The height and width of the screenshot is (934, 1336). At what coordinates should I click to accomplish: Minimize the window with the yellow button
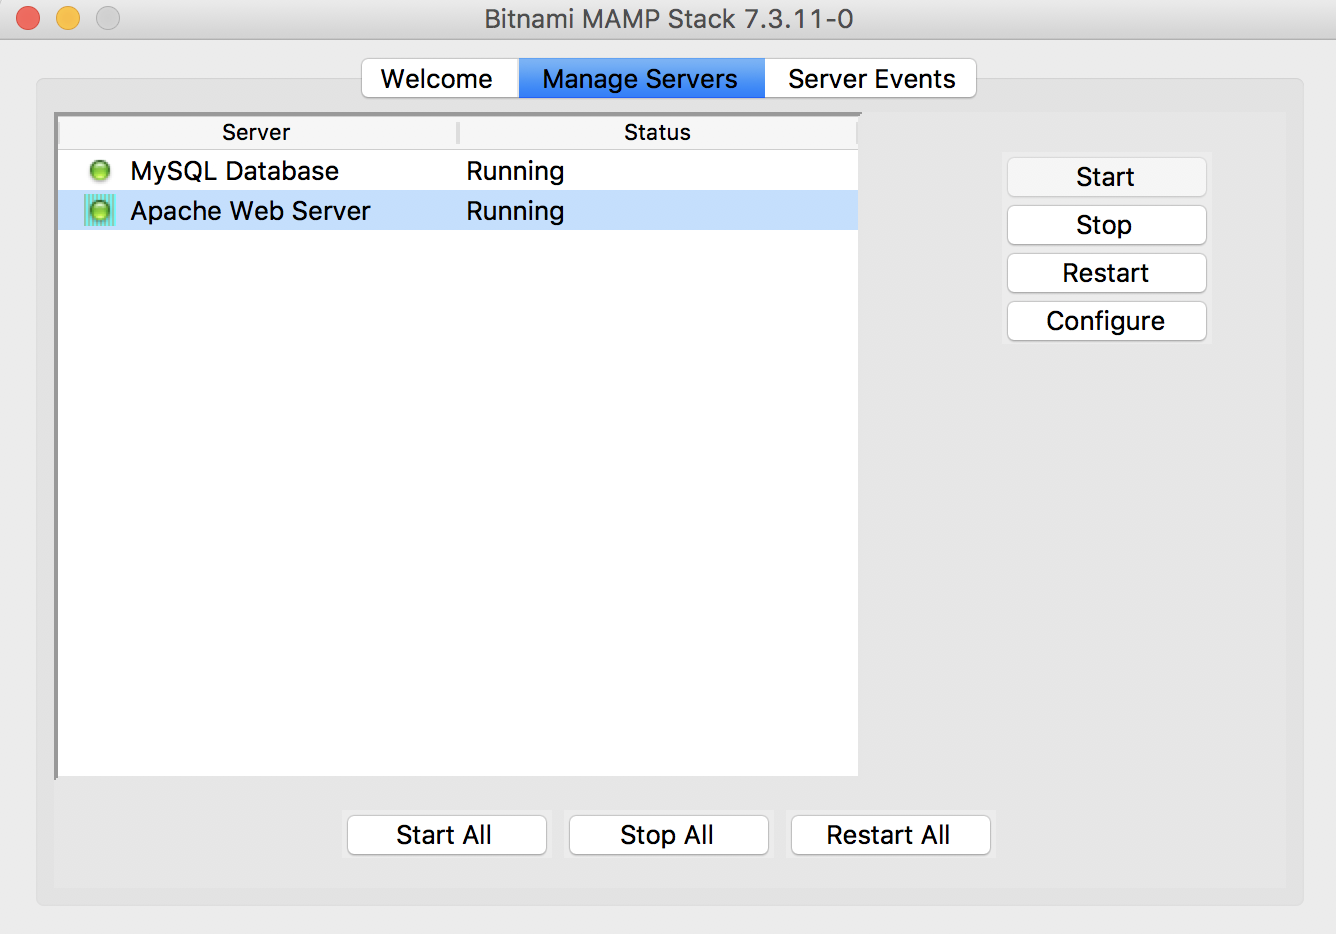coord(68,18)
